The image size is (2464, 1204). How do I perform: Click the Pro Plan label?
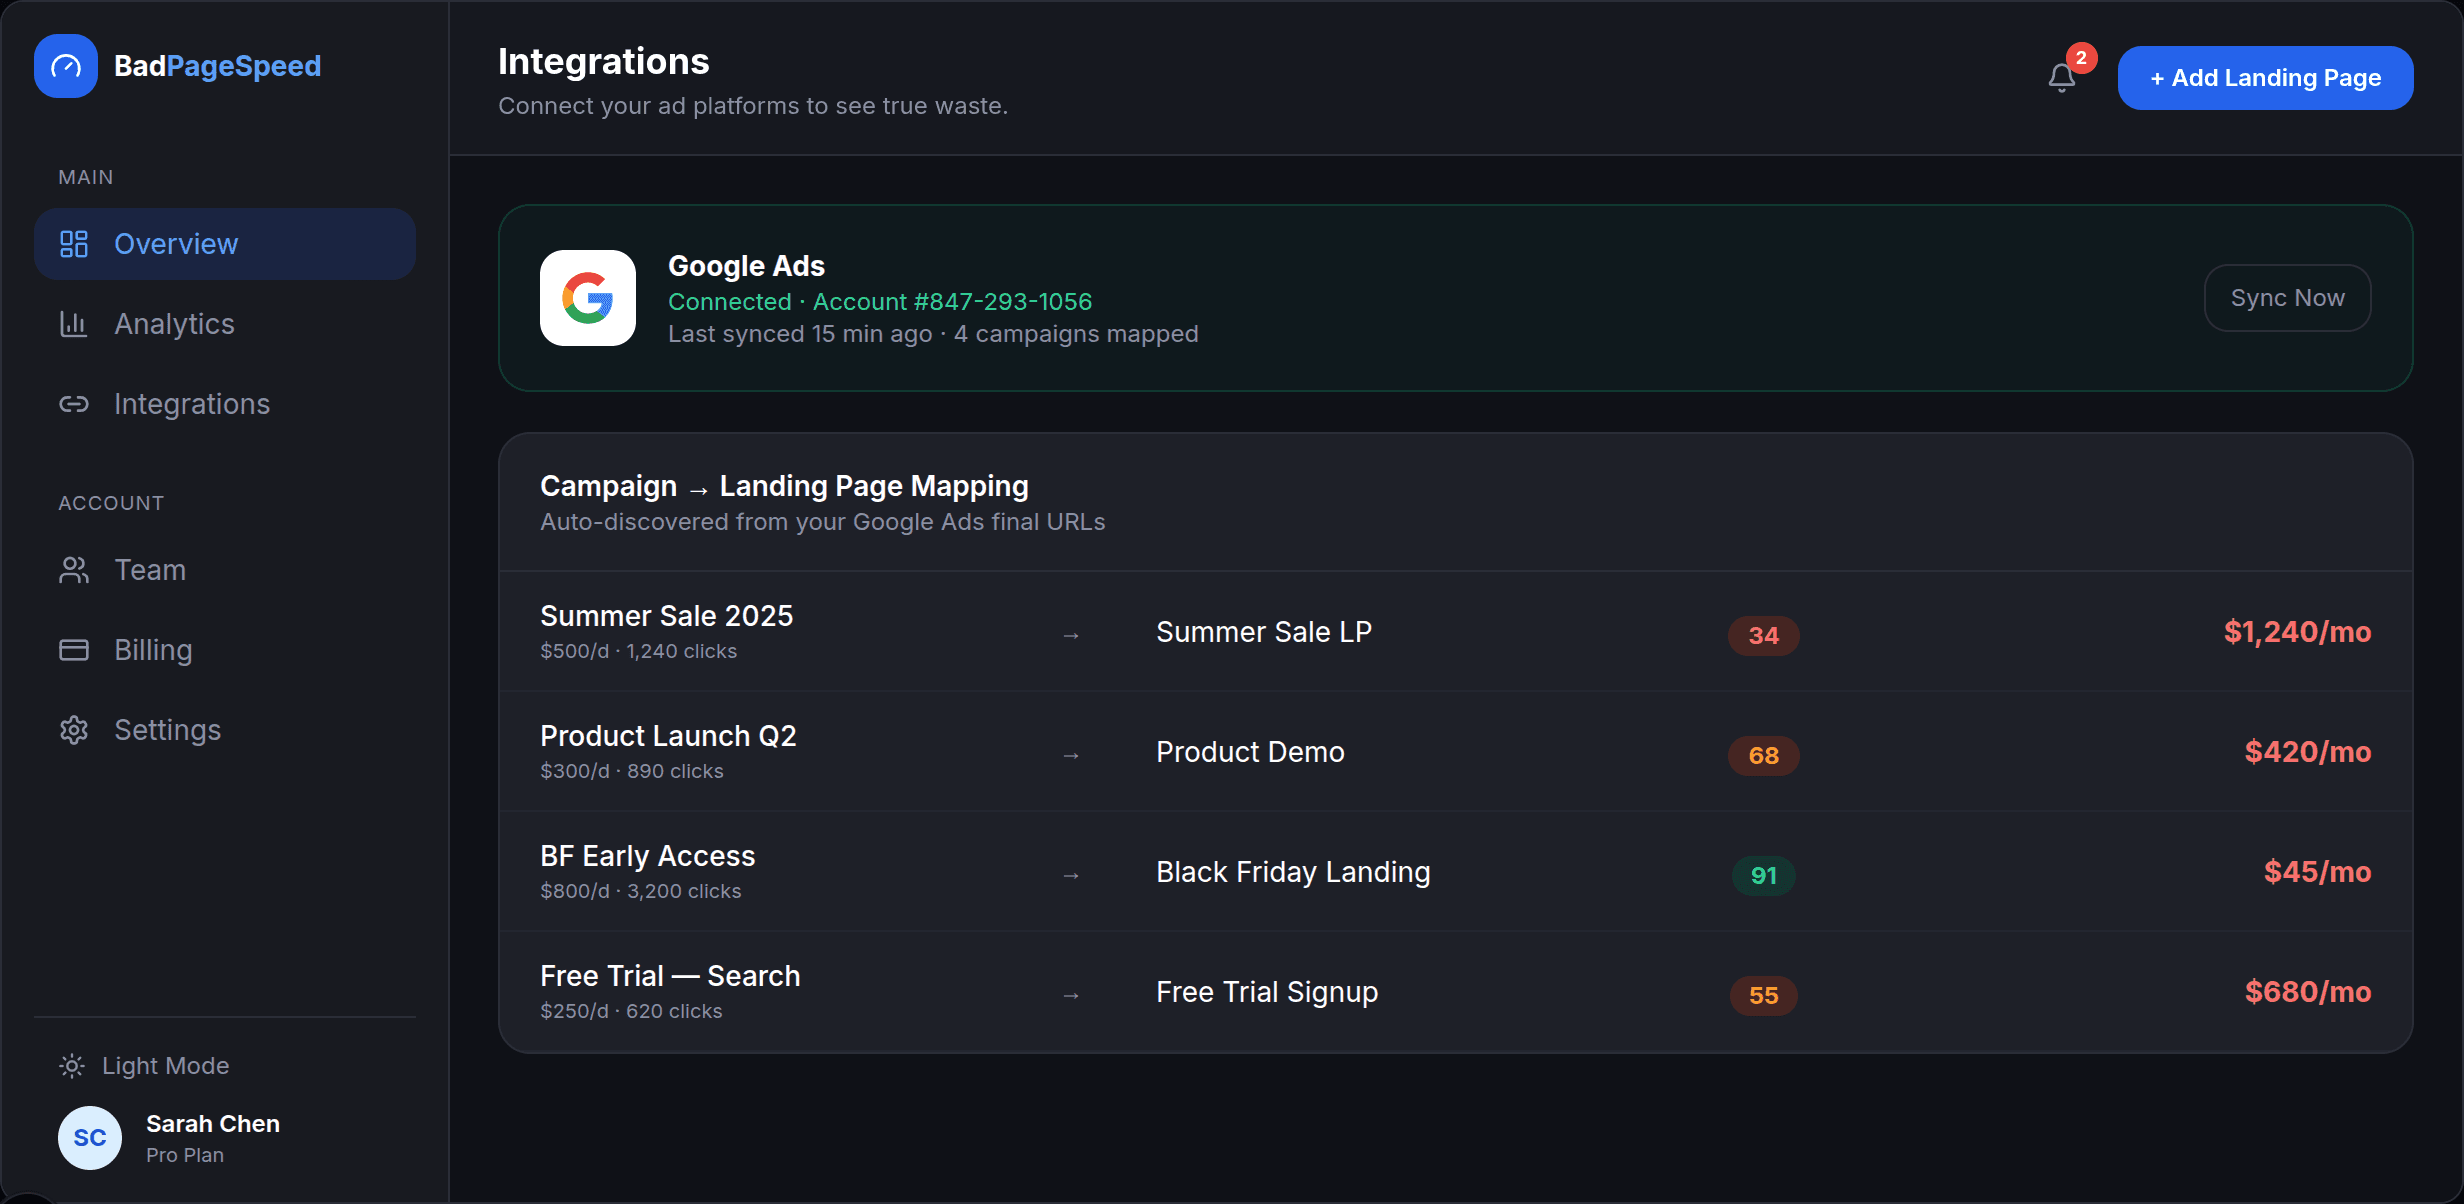[185, 1155]
